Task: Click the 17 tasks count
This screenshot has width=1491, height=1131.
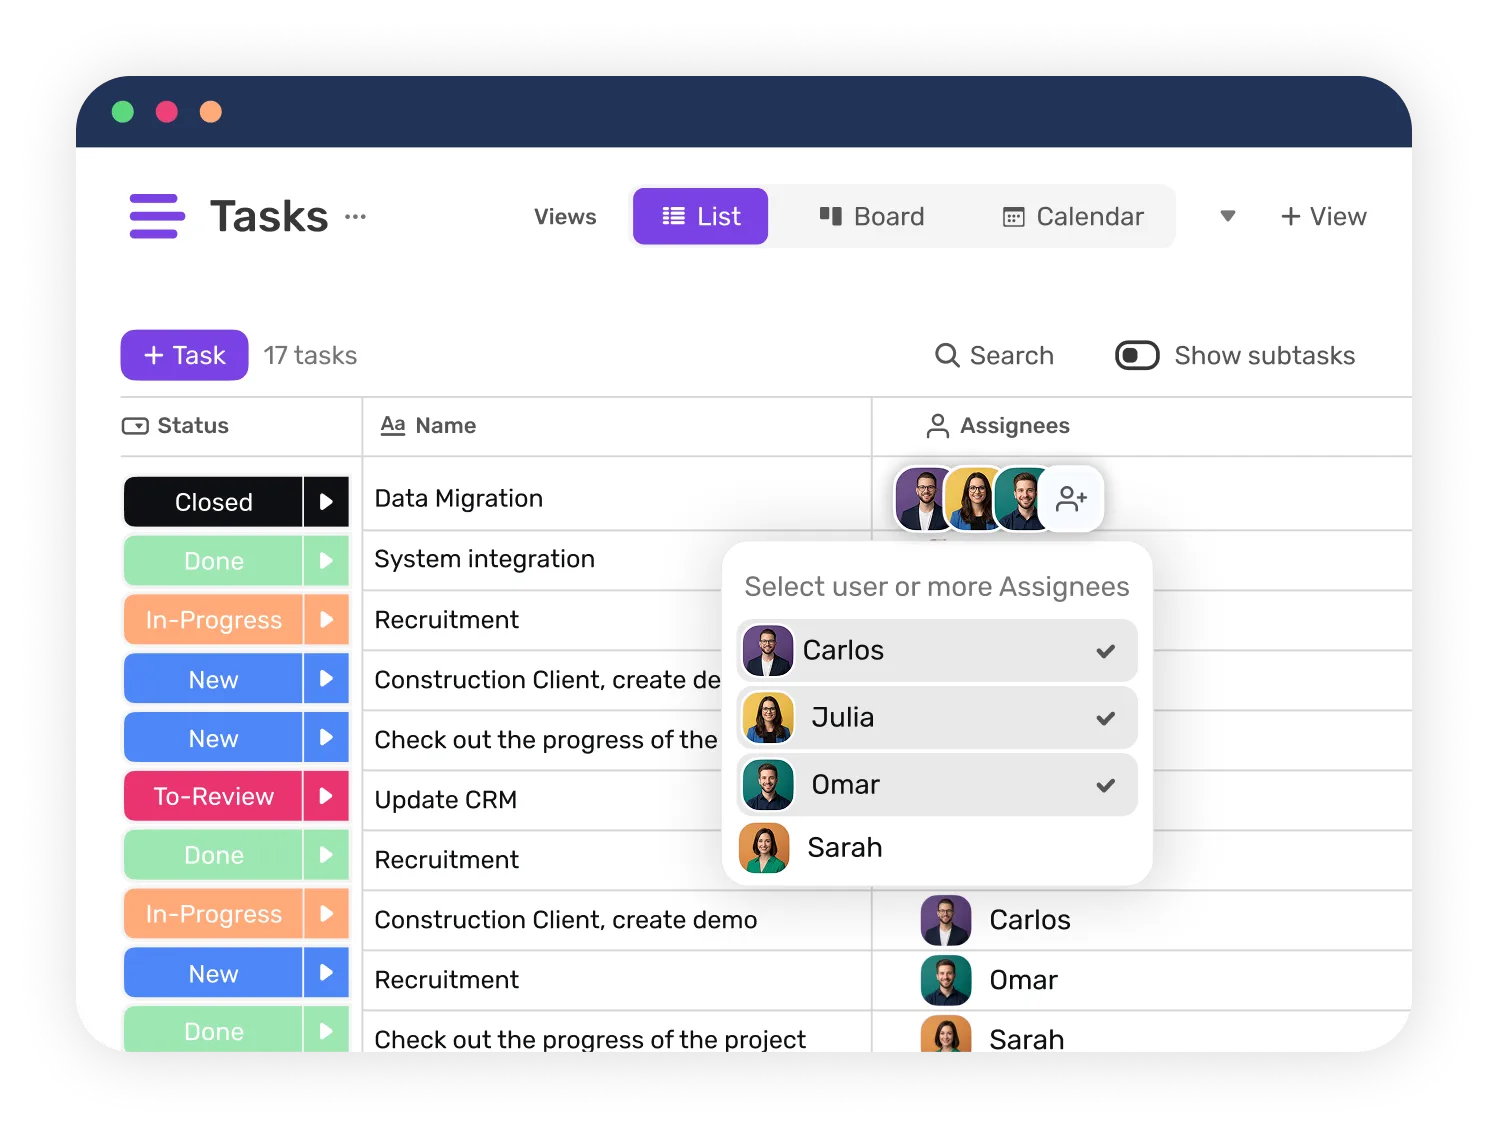Action: (310, 355)
